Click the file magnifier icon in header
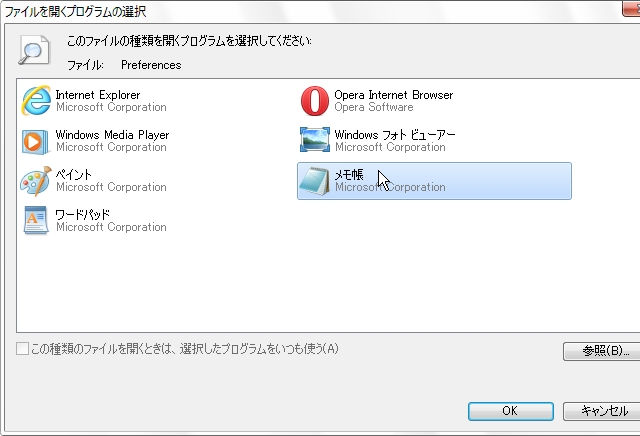640x436 pixels. [x=33, y=51]
